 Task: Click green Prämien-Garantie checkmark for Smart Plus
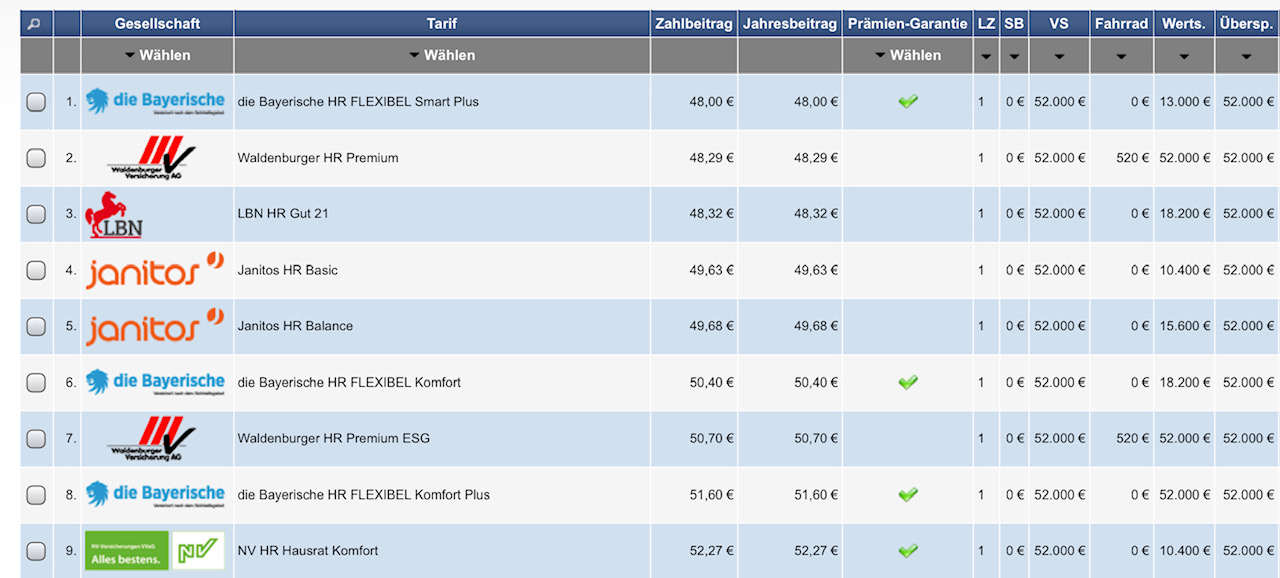click(x=908, y=102)
